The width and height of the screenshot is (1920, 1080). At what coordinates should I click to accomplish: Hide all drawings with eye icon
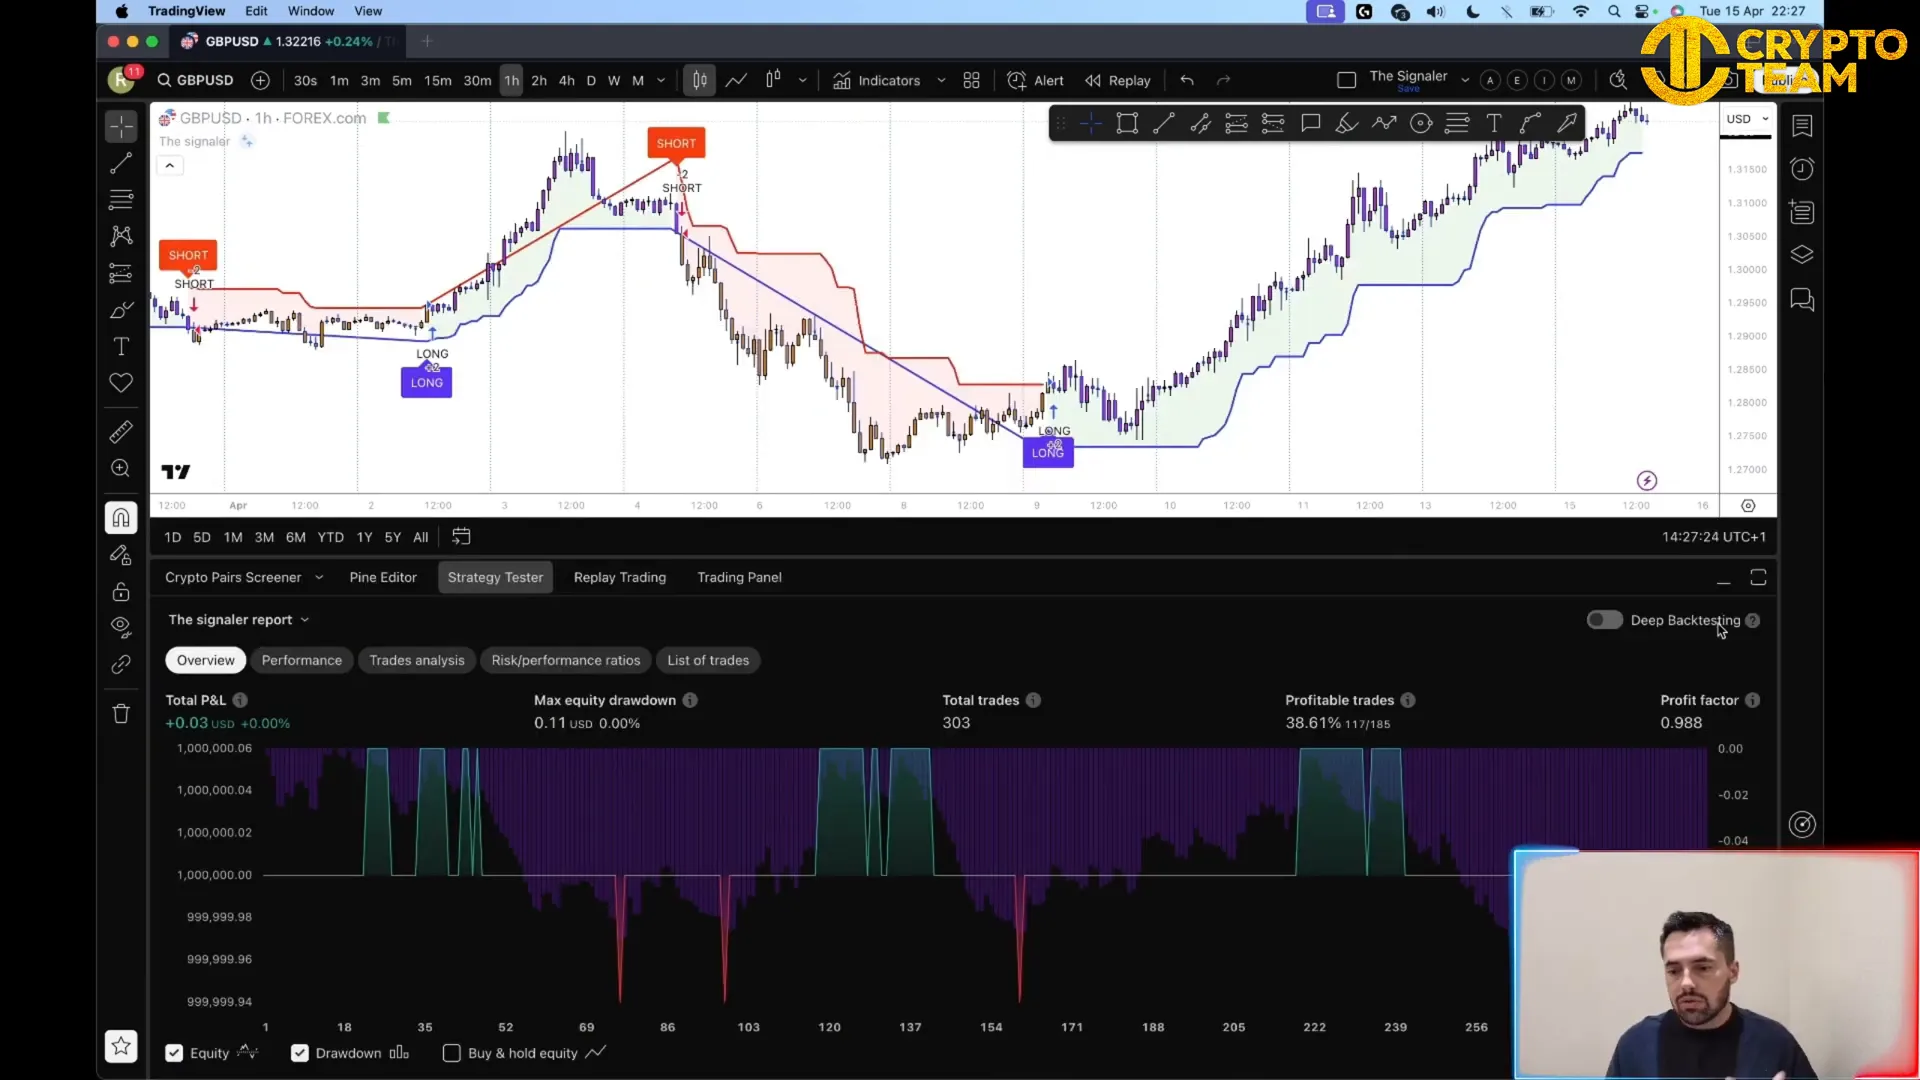(121, 628)
